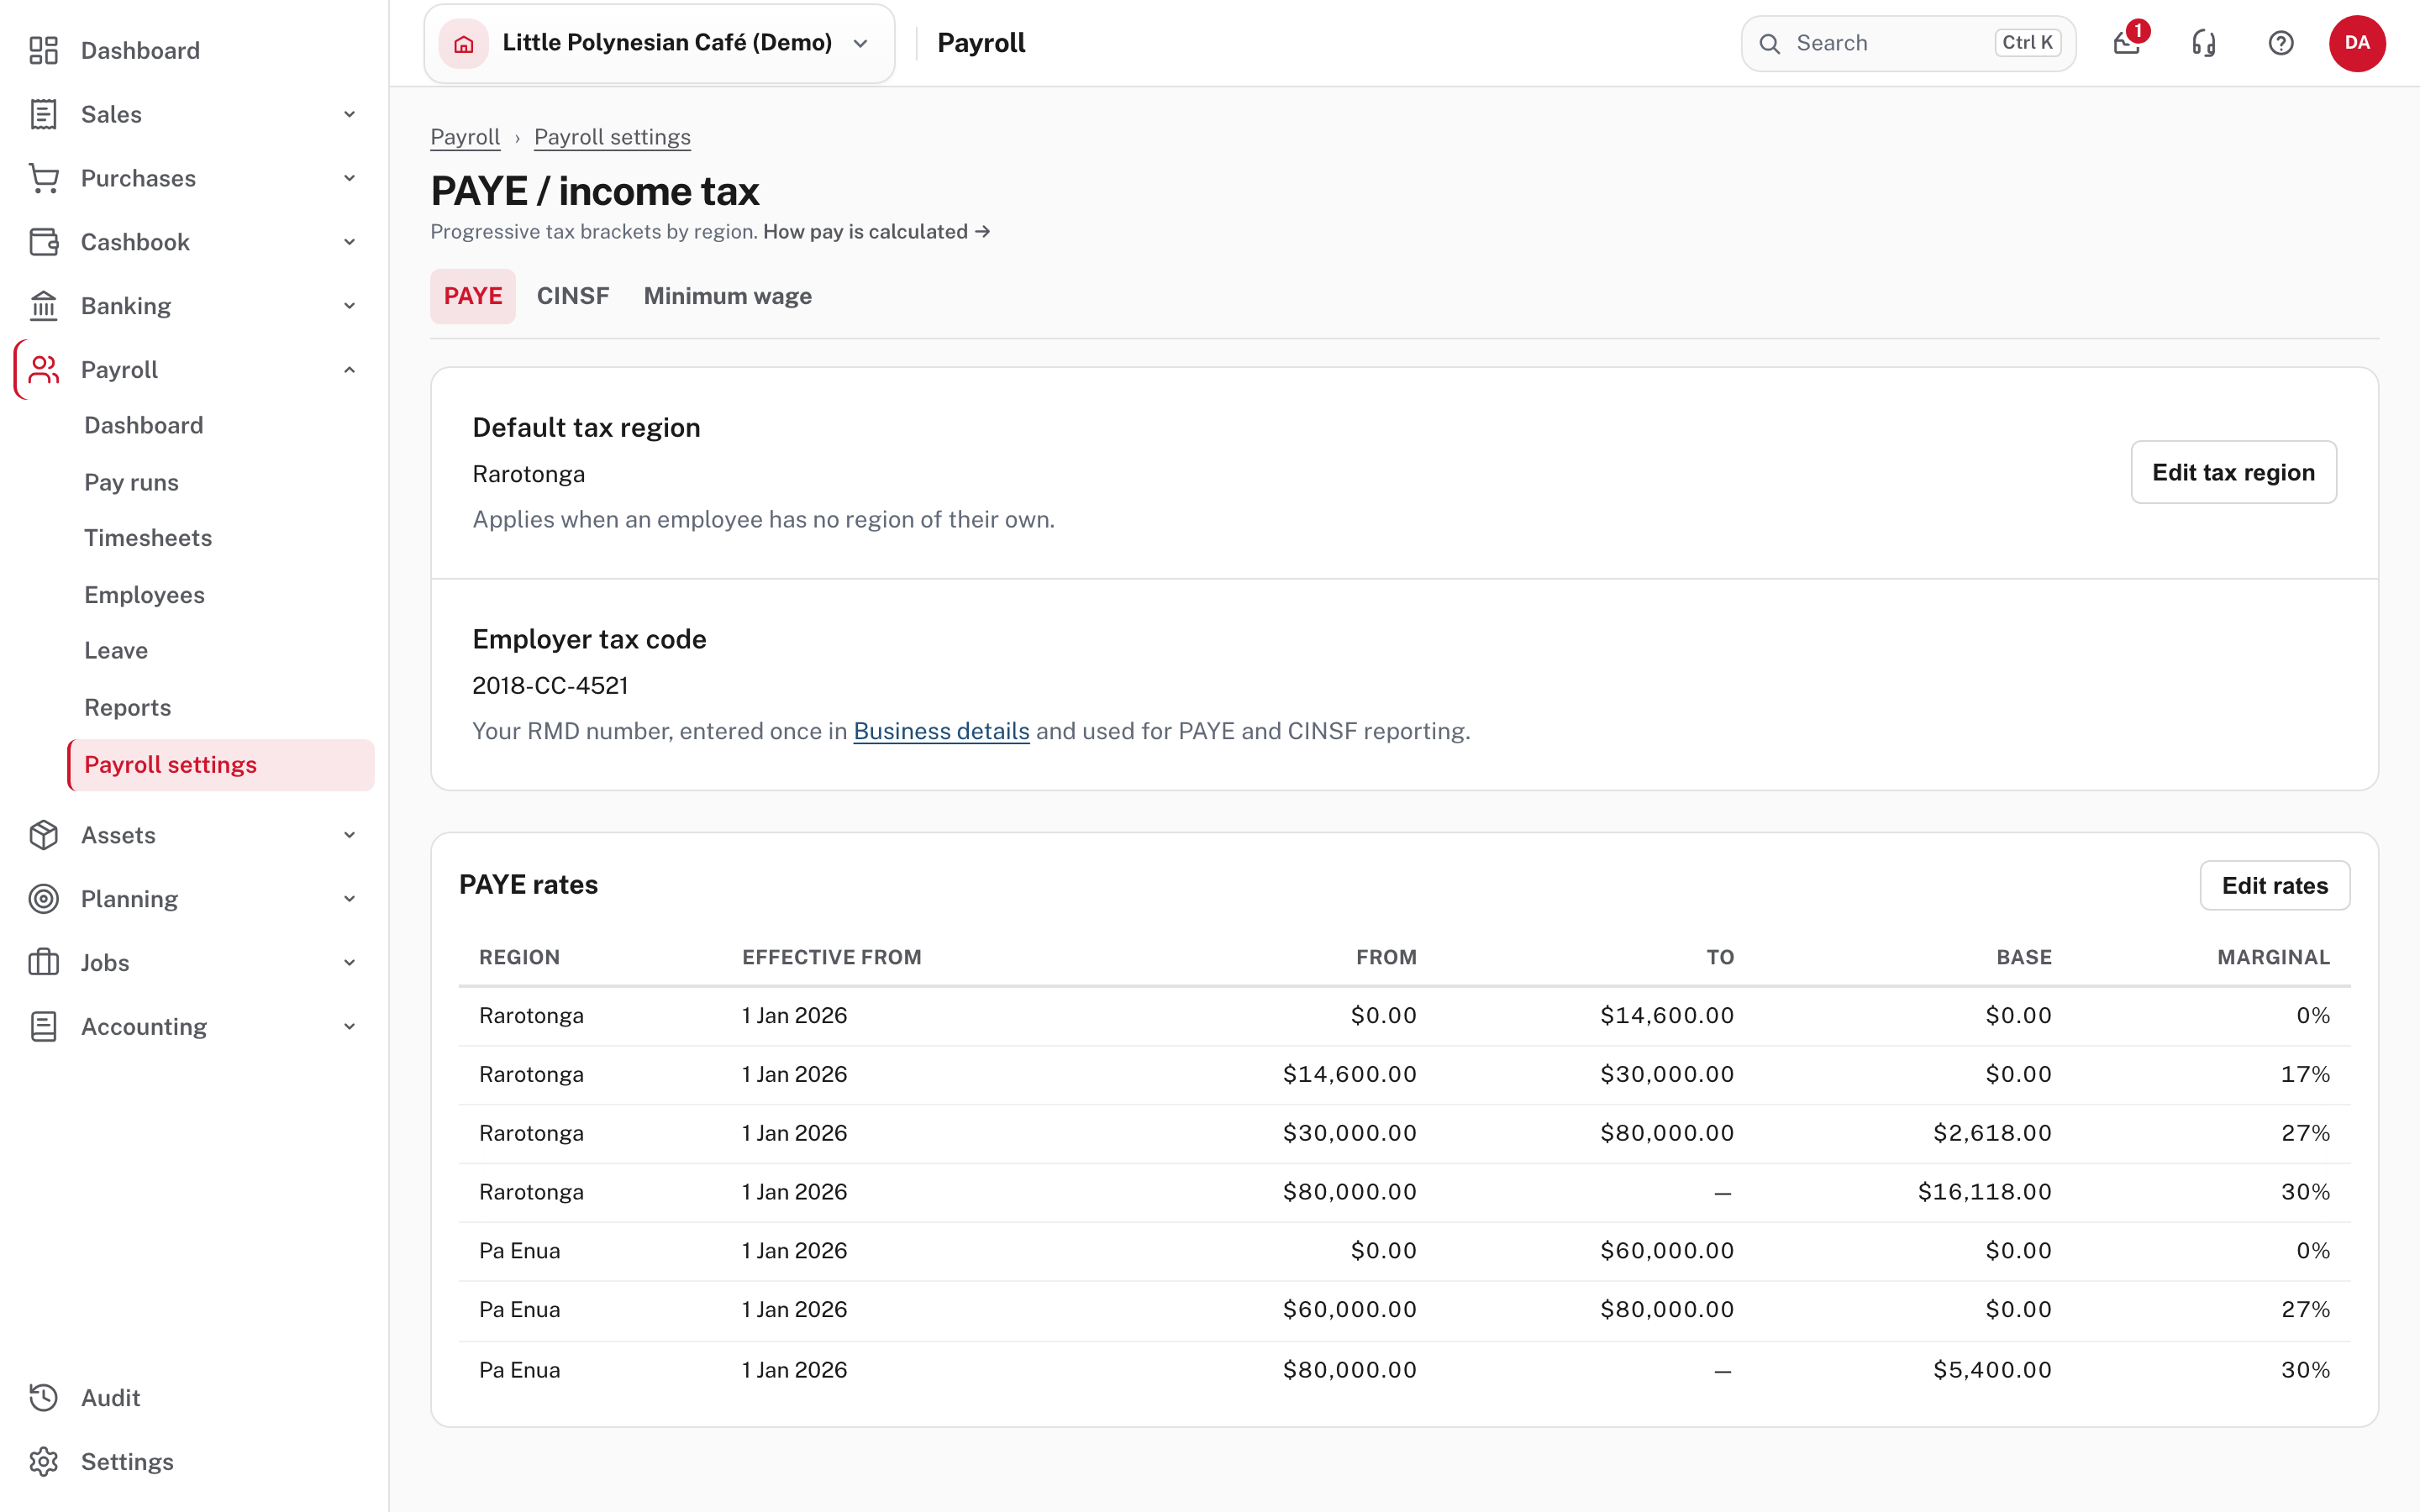Open the help question mark icon
2420x1512 pixels.
[x=2281, y=43]
